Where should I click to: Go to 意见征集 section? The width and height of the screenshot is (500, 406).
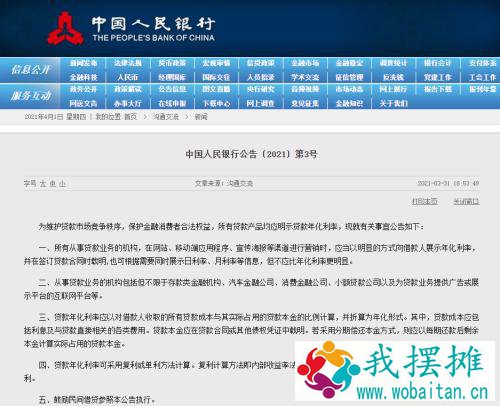point(305,104)
